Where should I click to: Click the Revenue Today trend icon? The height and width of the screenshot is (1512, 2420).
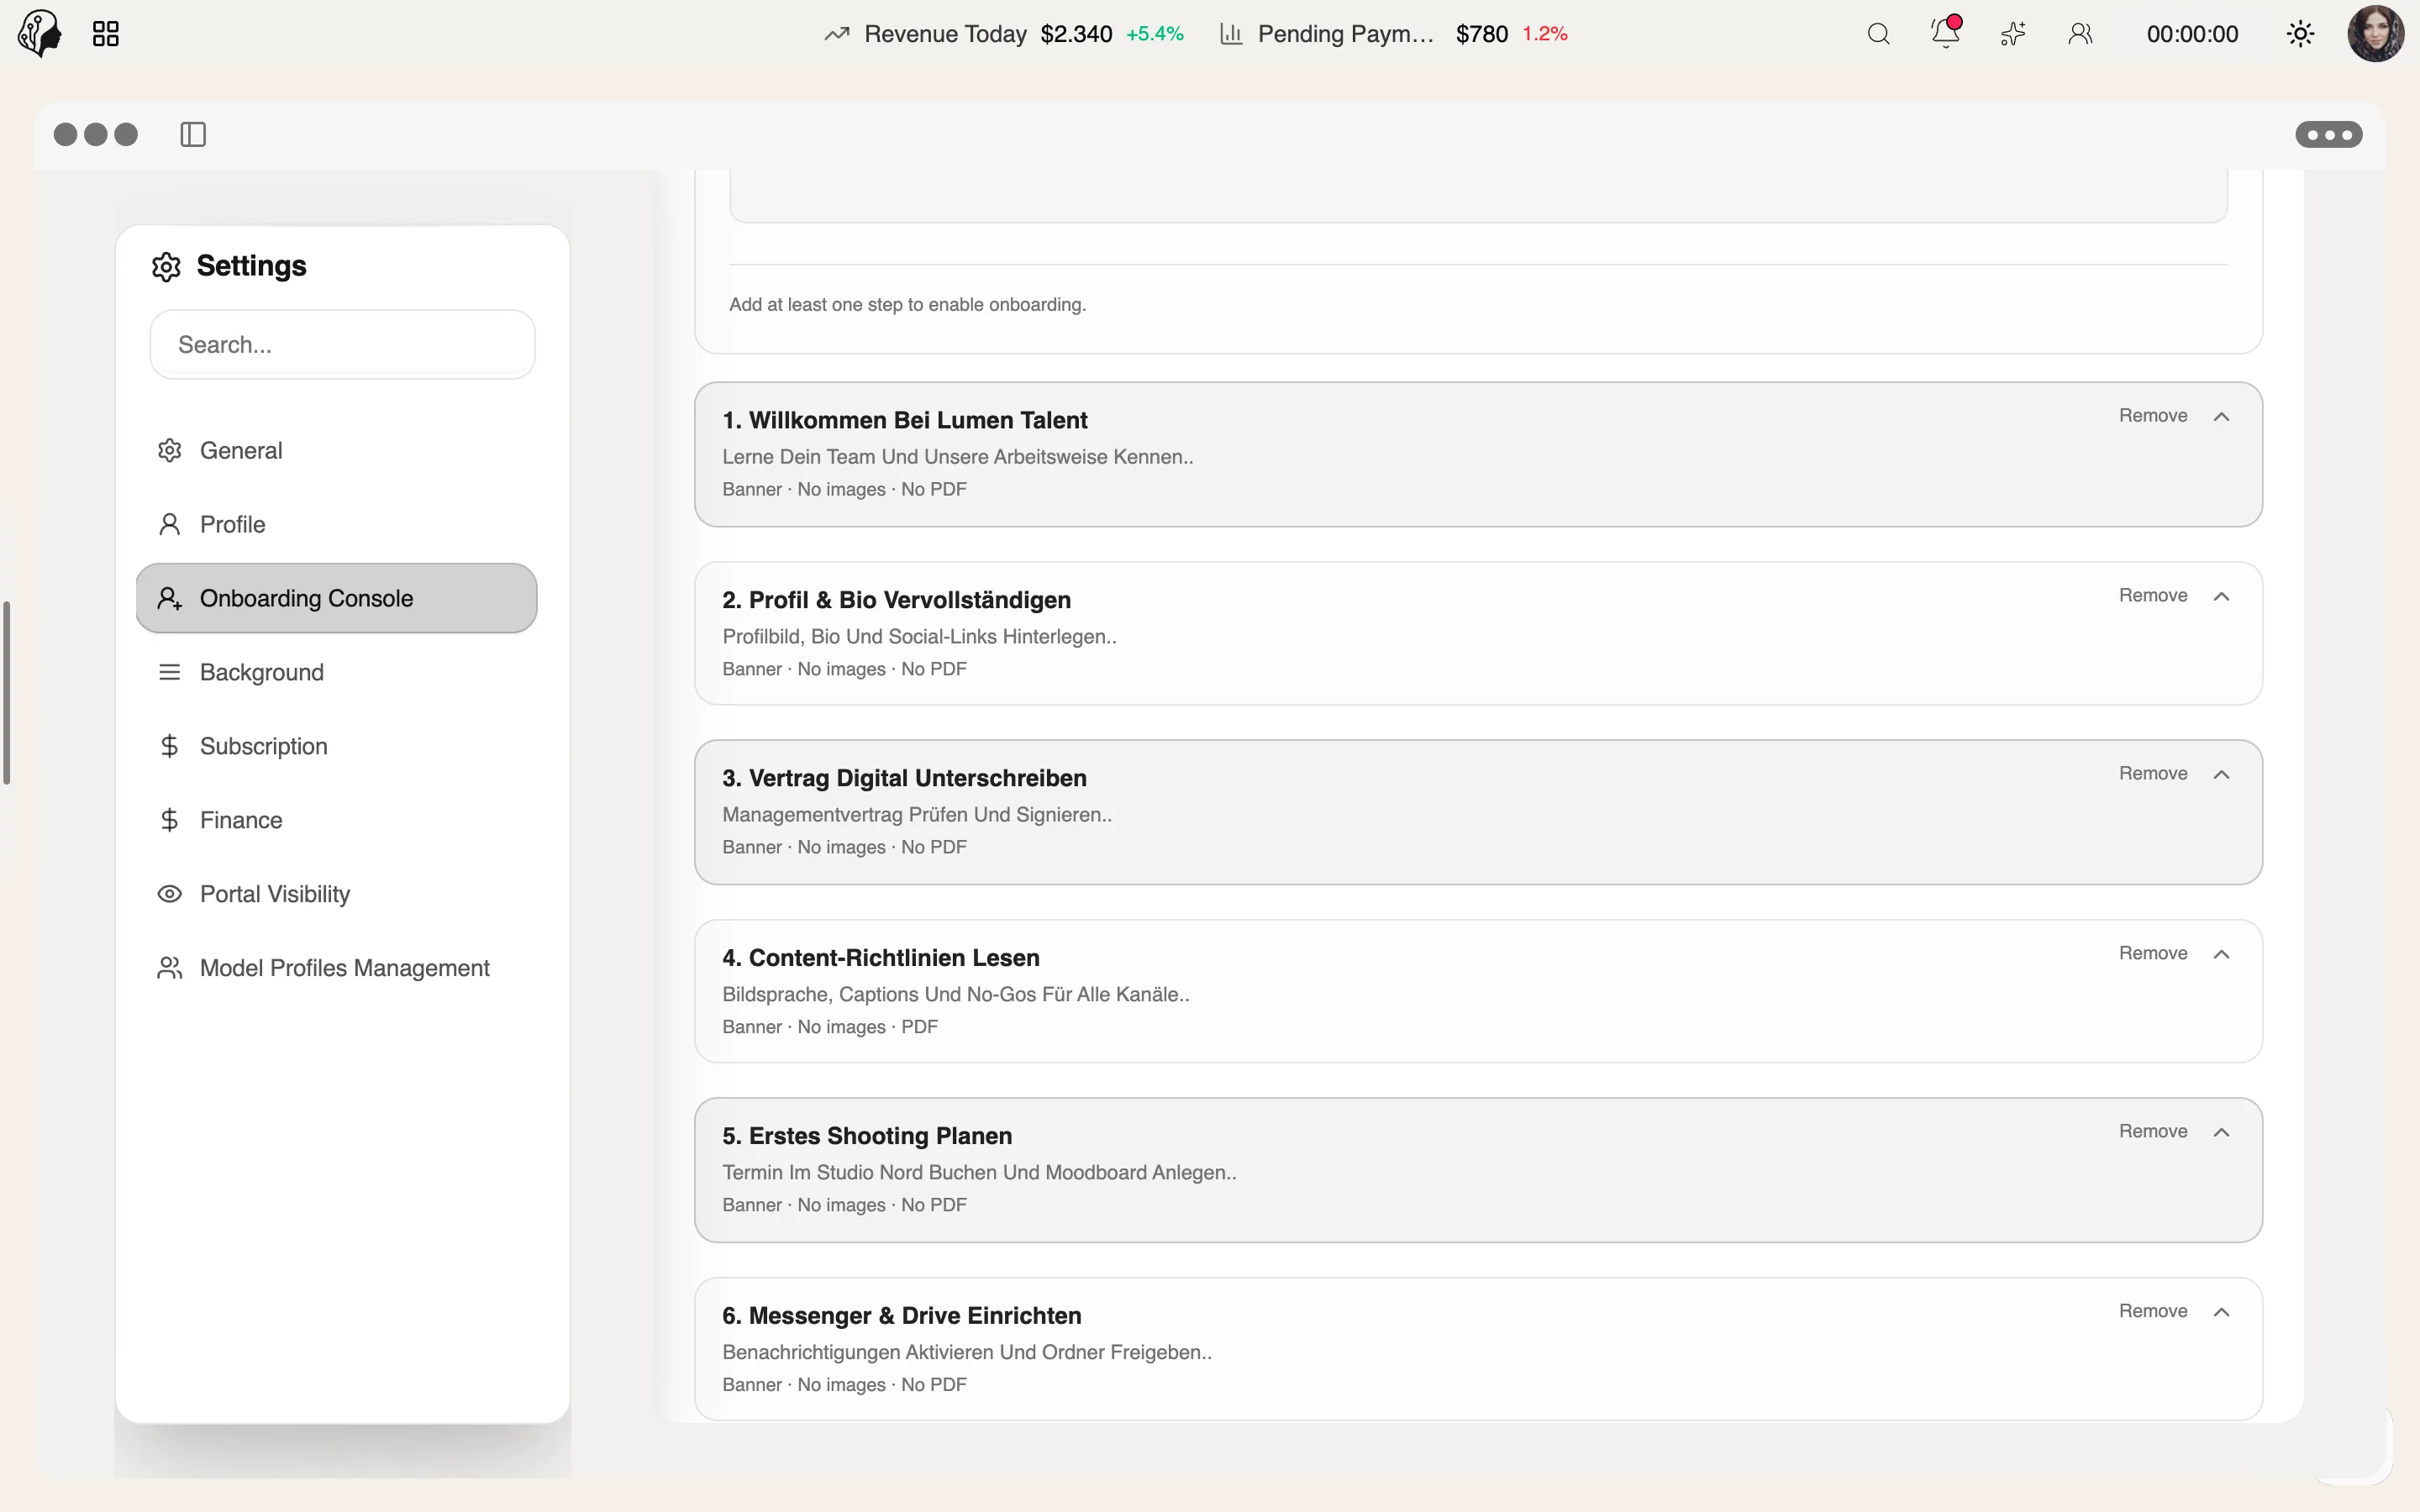(x=837, y=34)
